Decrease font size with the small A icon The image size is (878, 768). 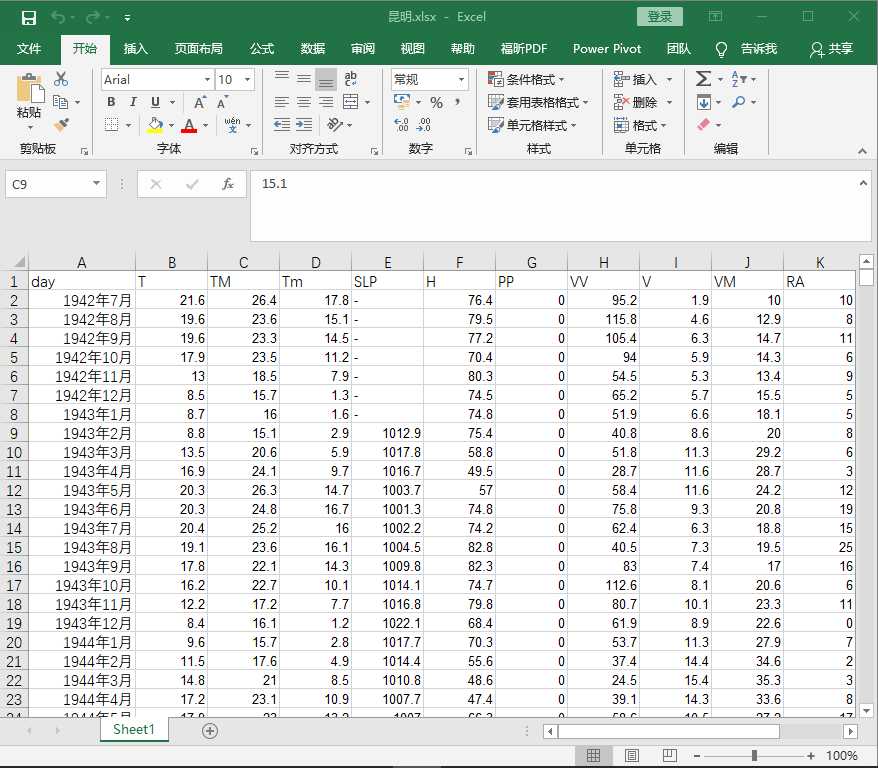tap(222, 102)
